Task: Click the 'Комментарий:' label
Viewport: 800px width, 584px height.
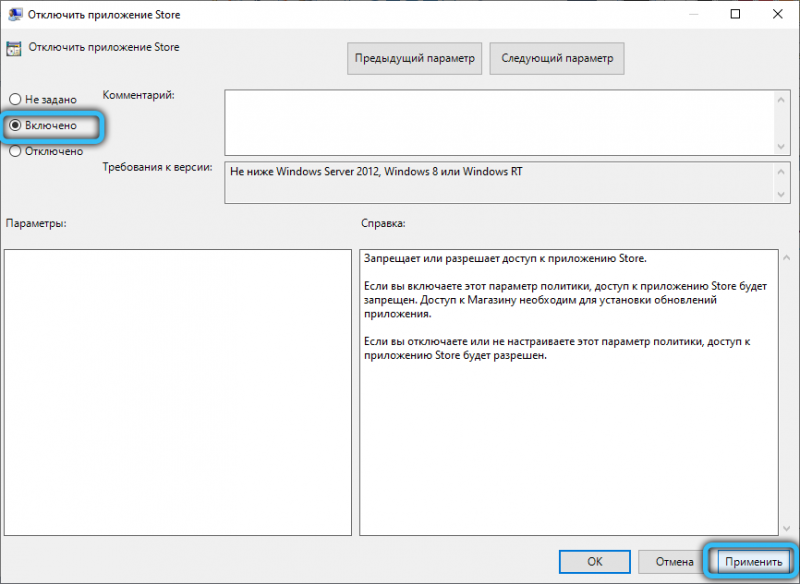Action: coord(138,95)
